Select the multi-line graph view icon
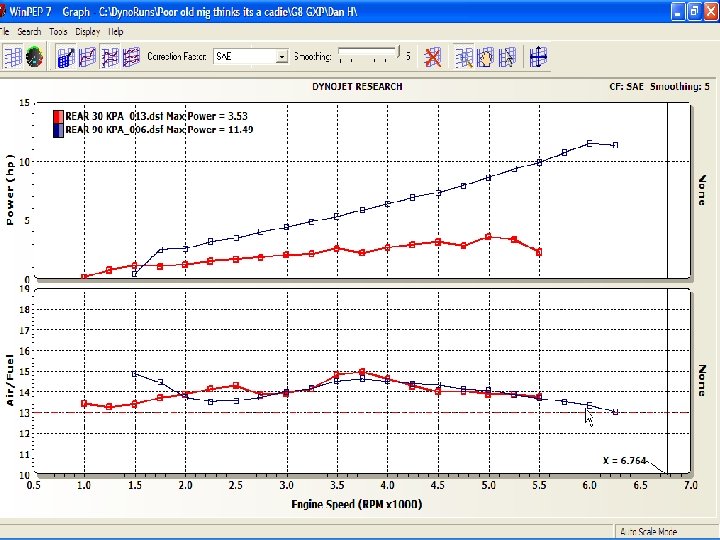720x540 pixels. 110,57
